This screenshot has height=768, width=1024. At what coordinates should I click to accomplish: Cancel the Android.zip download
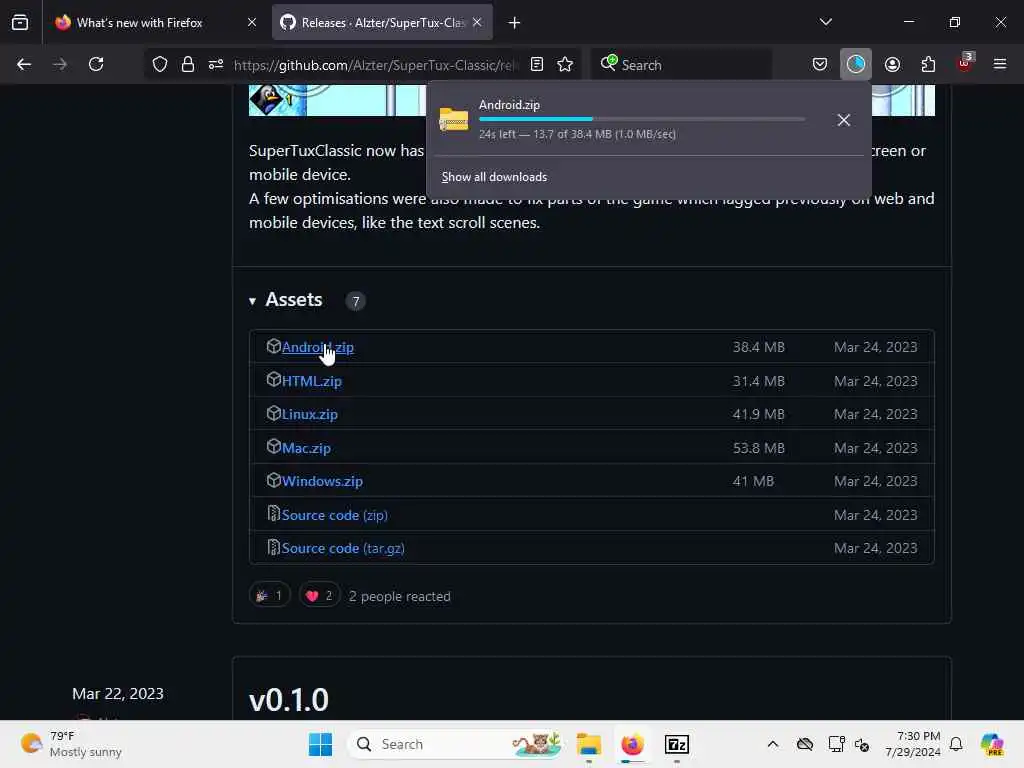coord(844,120)
